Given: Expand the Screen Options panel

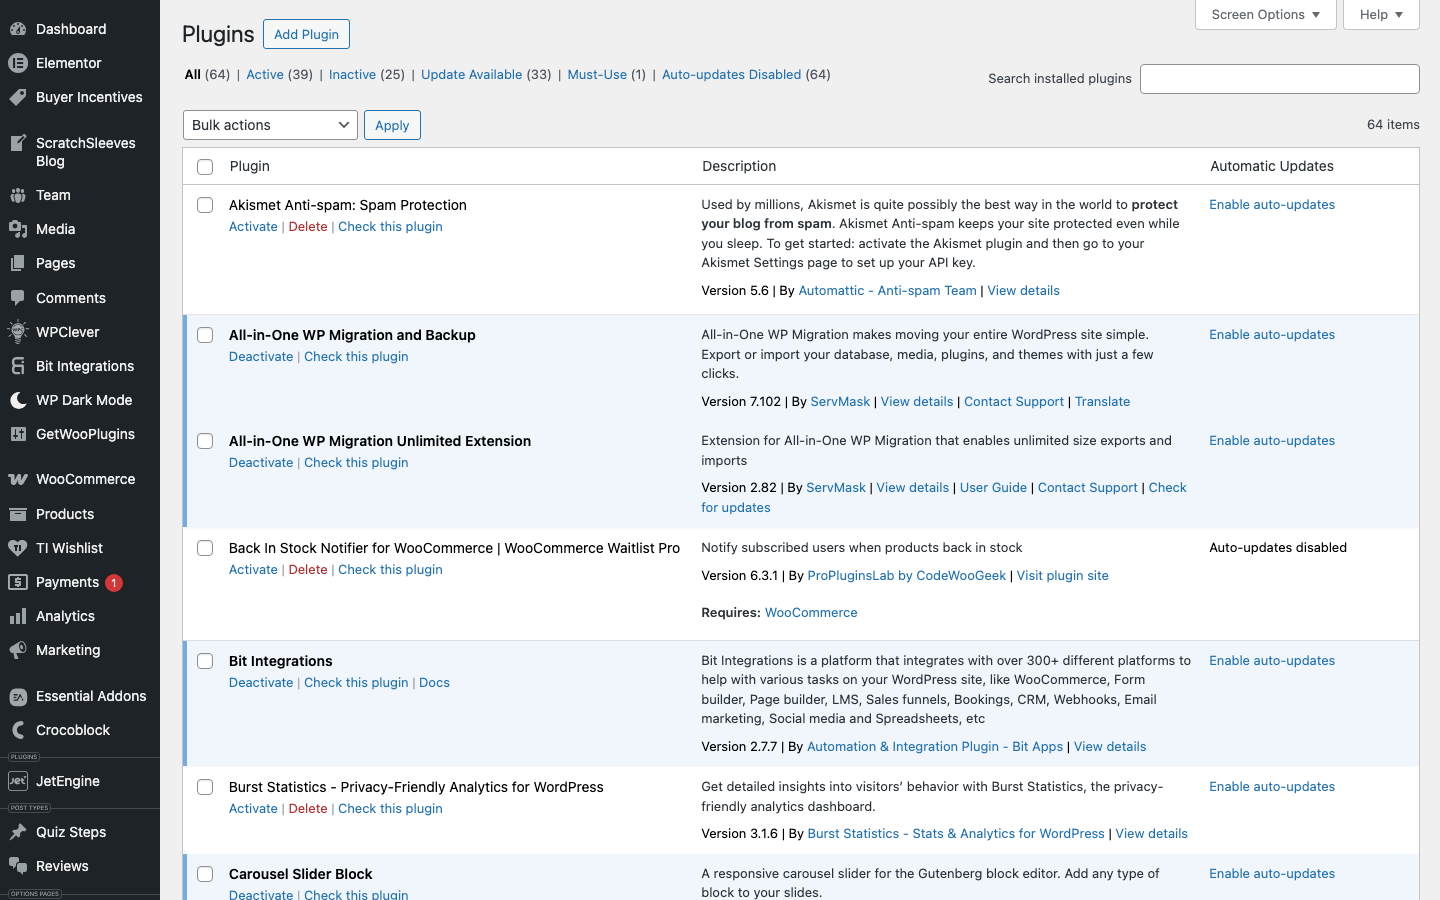Looking at the screenshot, I should point(1266,14).
